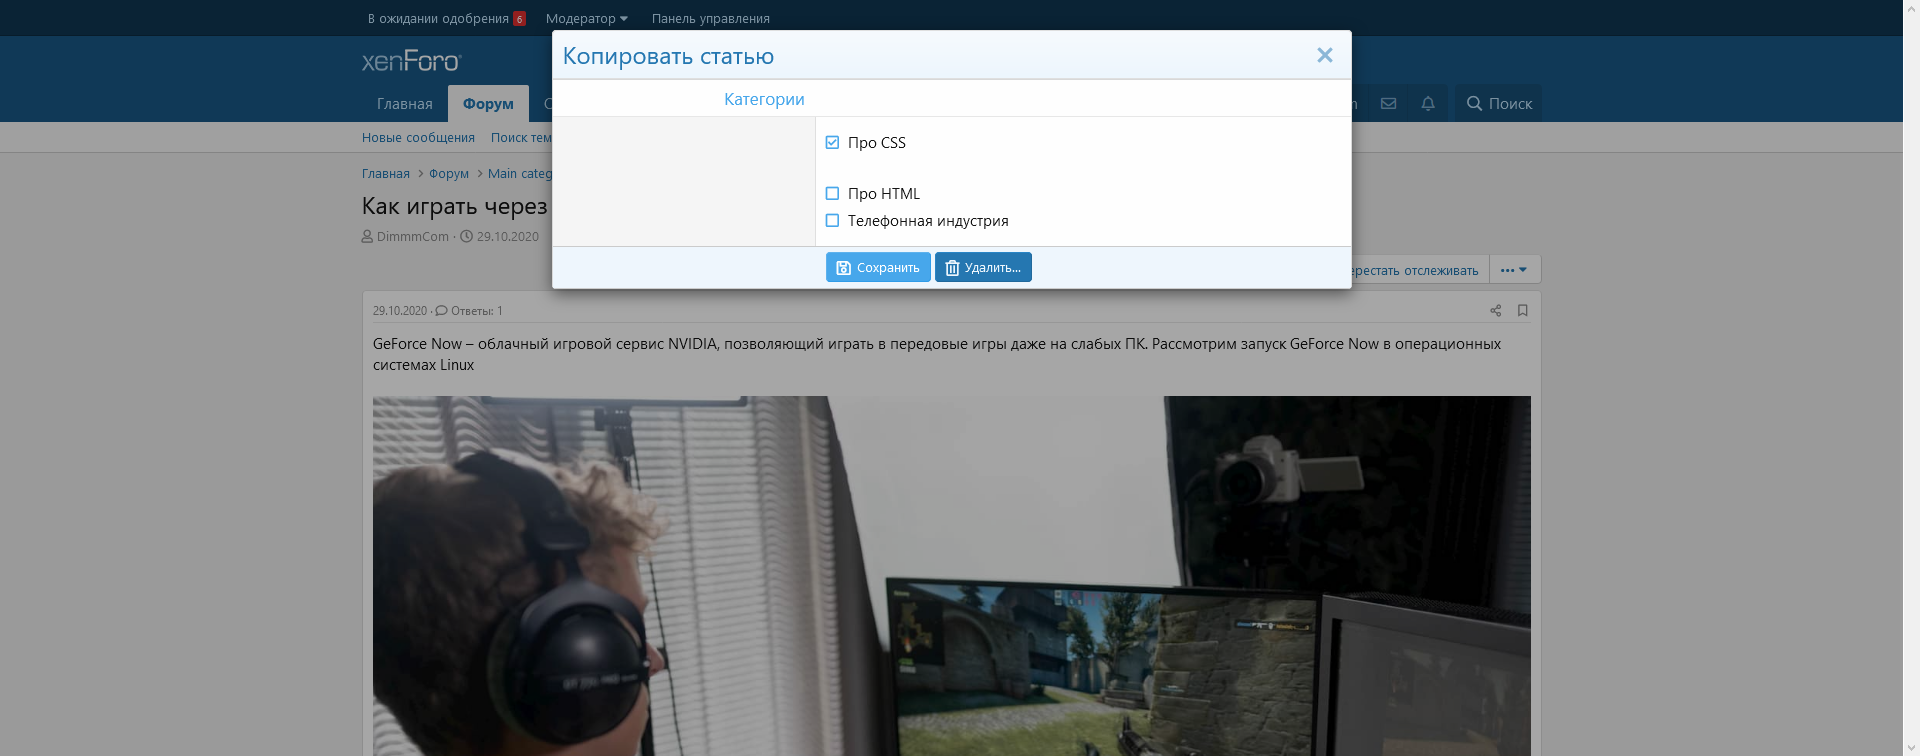Bookmark the post with bookmark icon

(x=1523, y=311)
